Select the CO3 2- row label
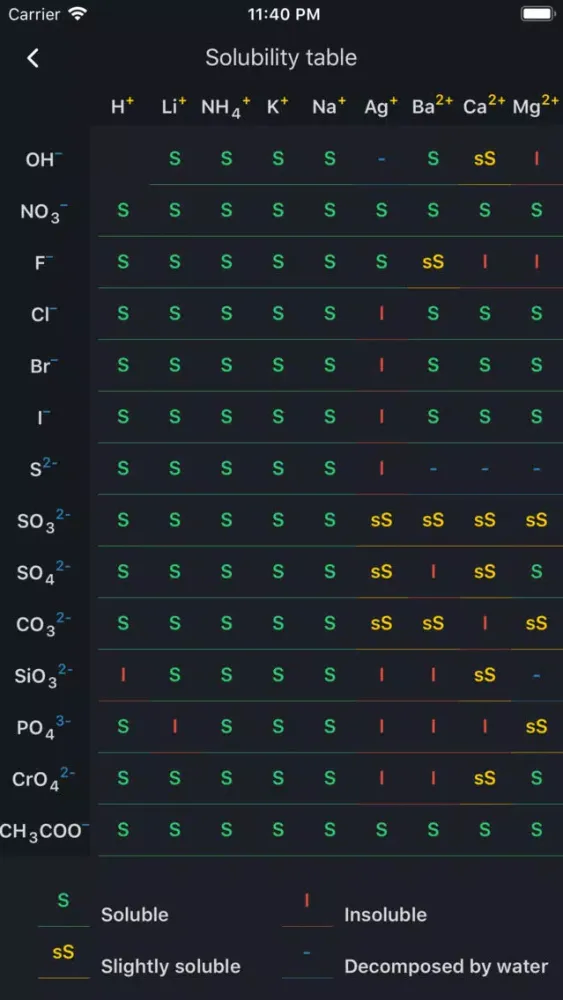 click(x=43, y=625)
